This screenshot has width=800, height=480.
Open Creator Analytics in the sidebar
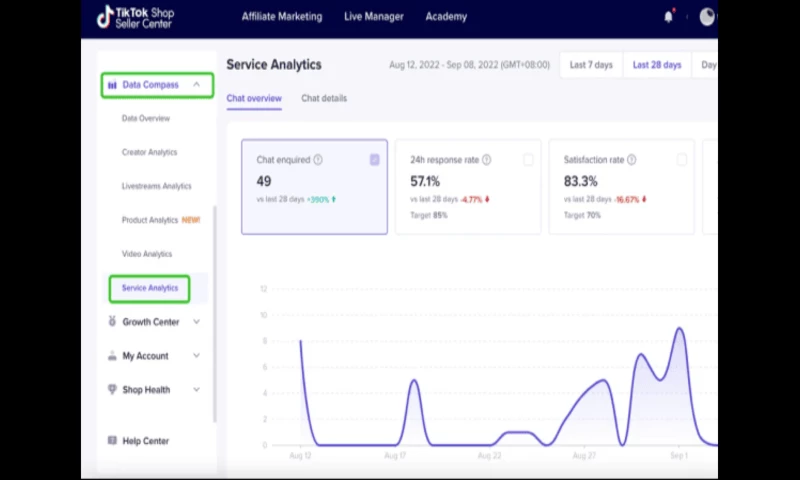coord(149,153)
